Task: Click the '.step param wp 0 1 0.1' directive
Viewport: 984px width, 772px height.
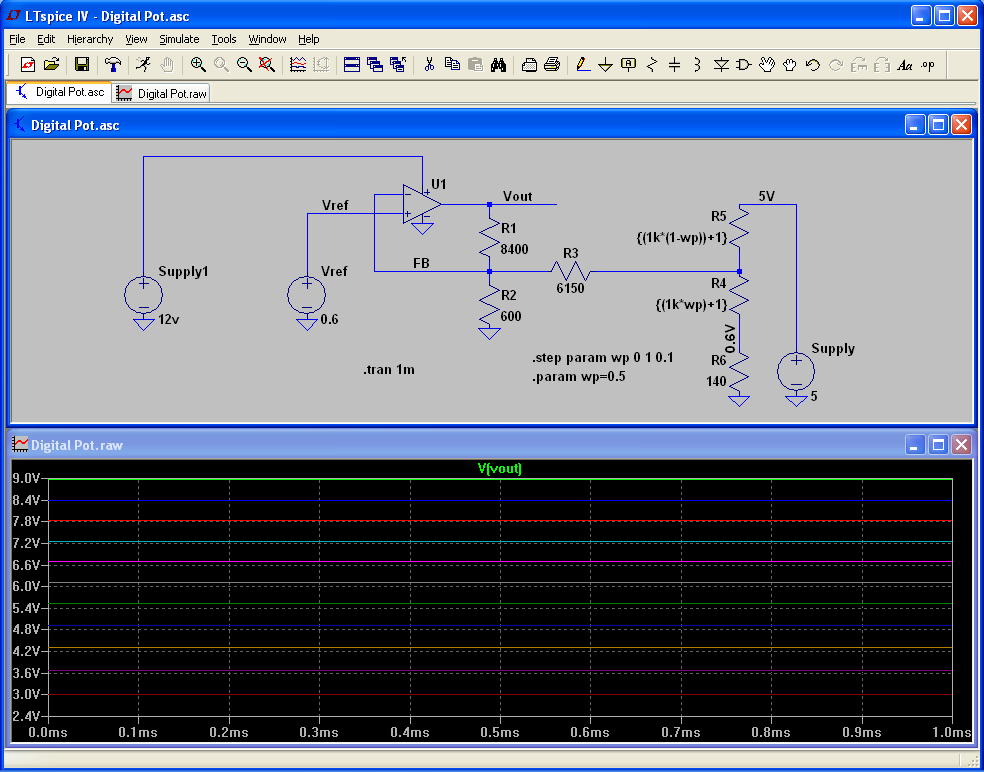Action: (602, 359)
